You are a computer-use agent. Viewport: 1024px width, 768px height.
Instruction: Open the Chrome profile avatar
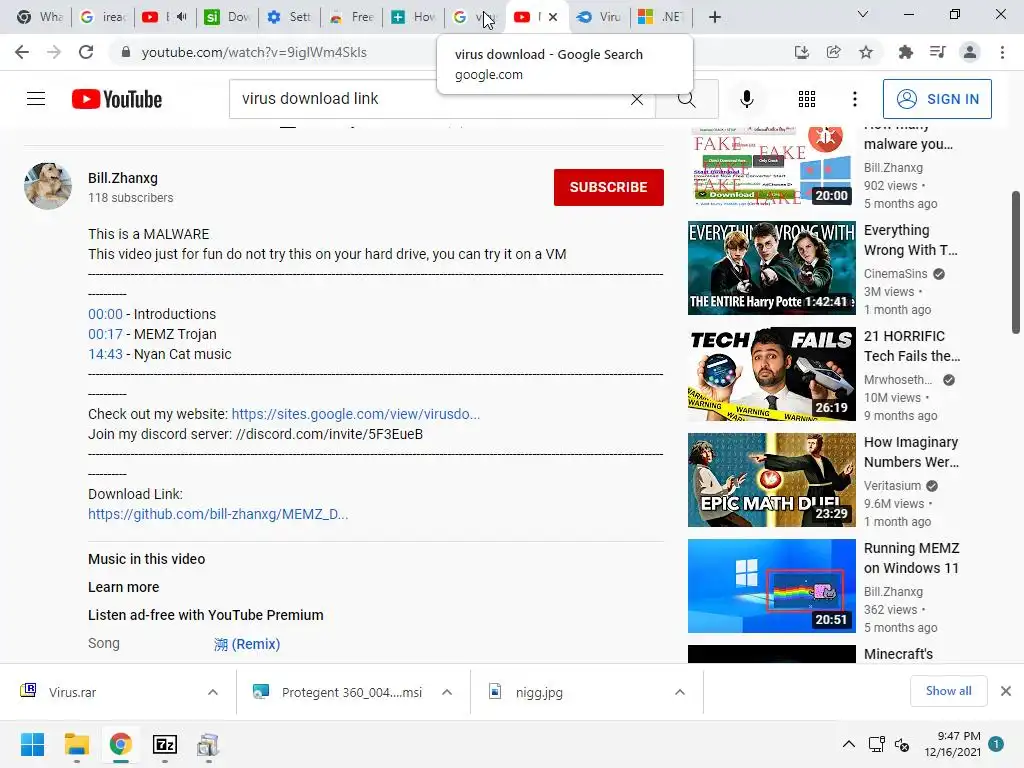pyautogui.click(x=970, y=52)
